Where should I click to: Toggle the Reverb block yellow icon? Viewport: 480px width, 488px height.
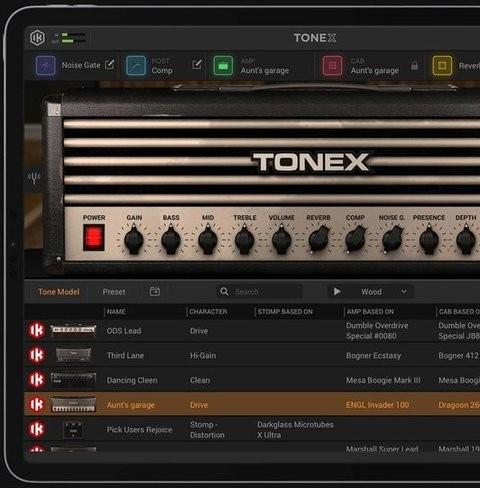pyautogui.click(x=442, y=65)
